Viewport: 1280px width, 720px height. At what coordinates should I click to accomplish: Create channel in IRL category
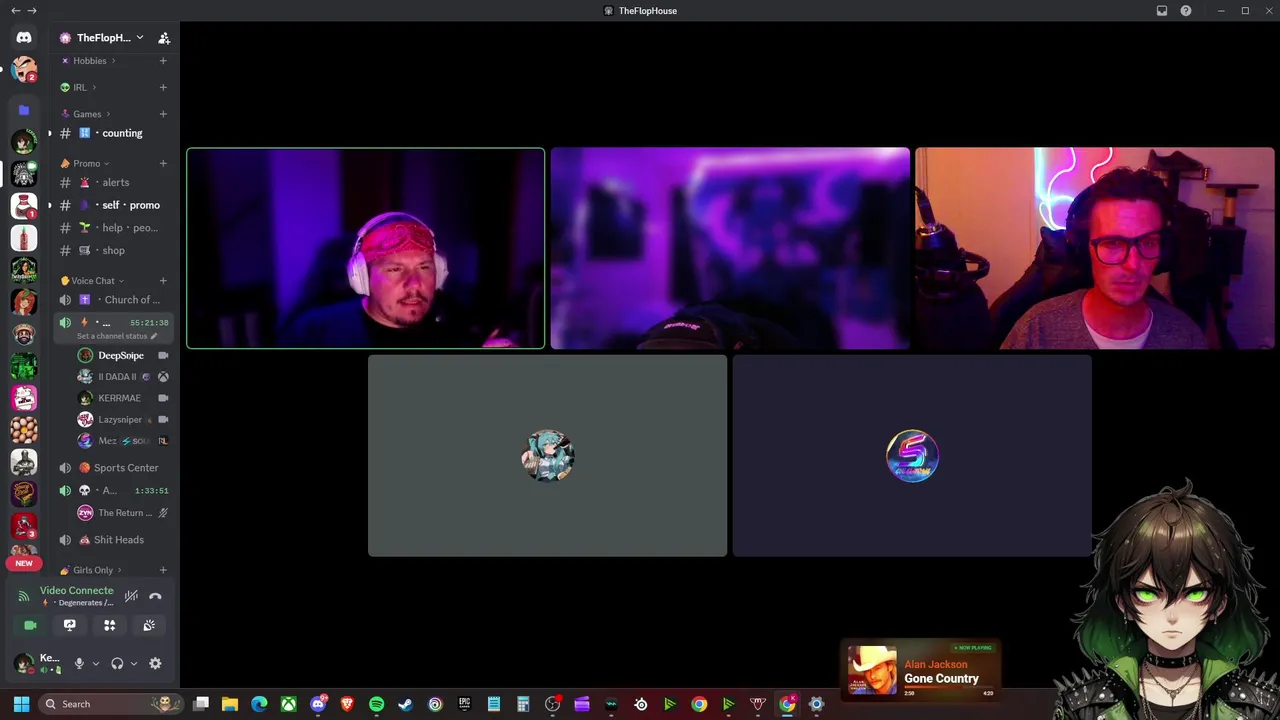[x=163, y=87]
